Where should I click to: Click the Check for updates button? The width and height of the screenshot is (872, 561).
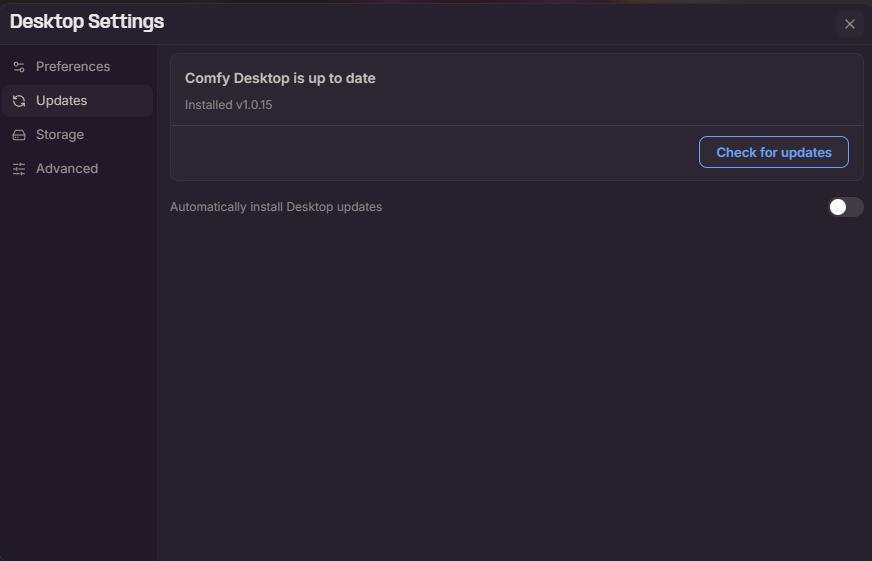point(774,152)
